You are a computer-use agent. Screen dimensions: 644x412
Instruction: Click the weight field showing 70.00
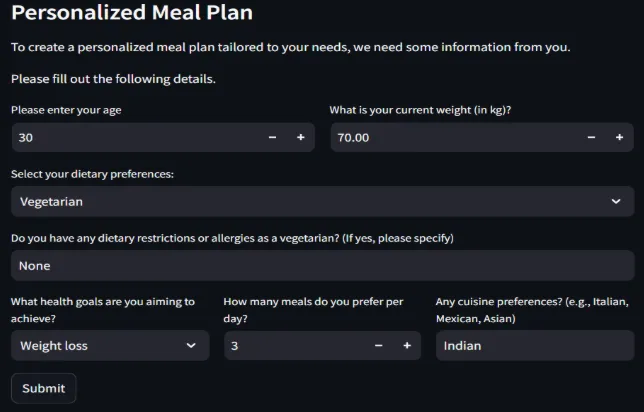pos(450,137)
